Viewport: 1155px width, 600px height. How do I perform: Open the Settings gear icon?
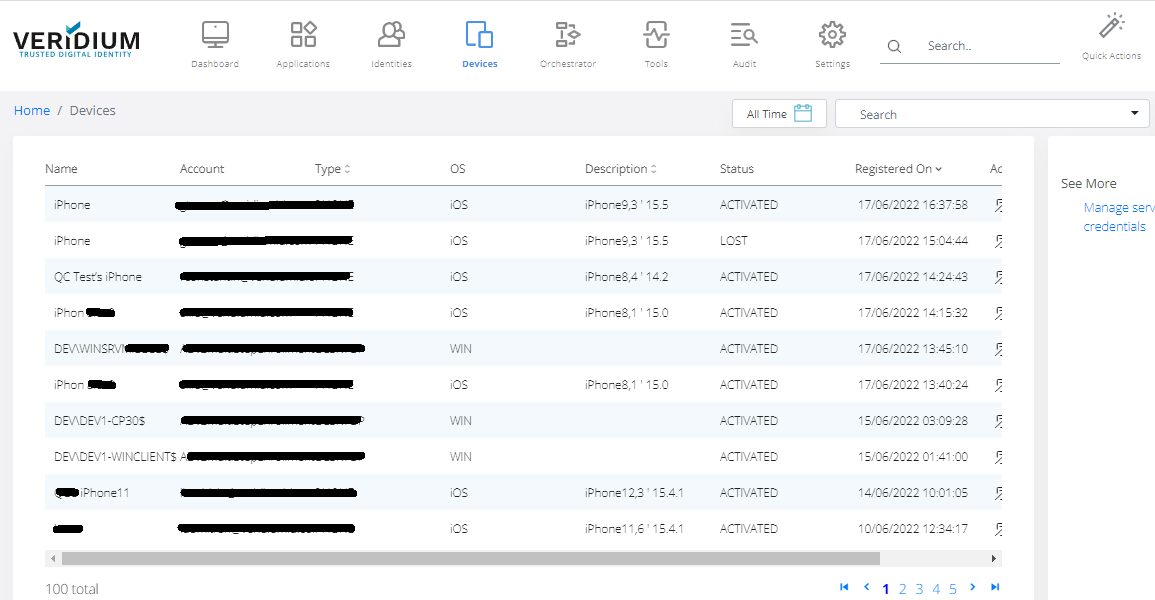832,35
